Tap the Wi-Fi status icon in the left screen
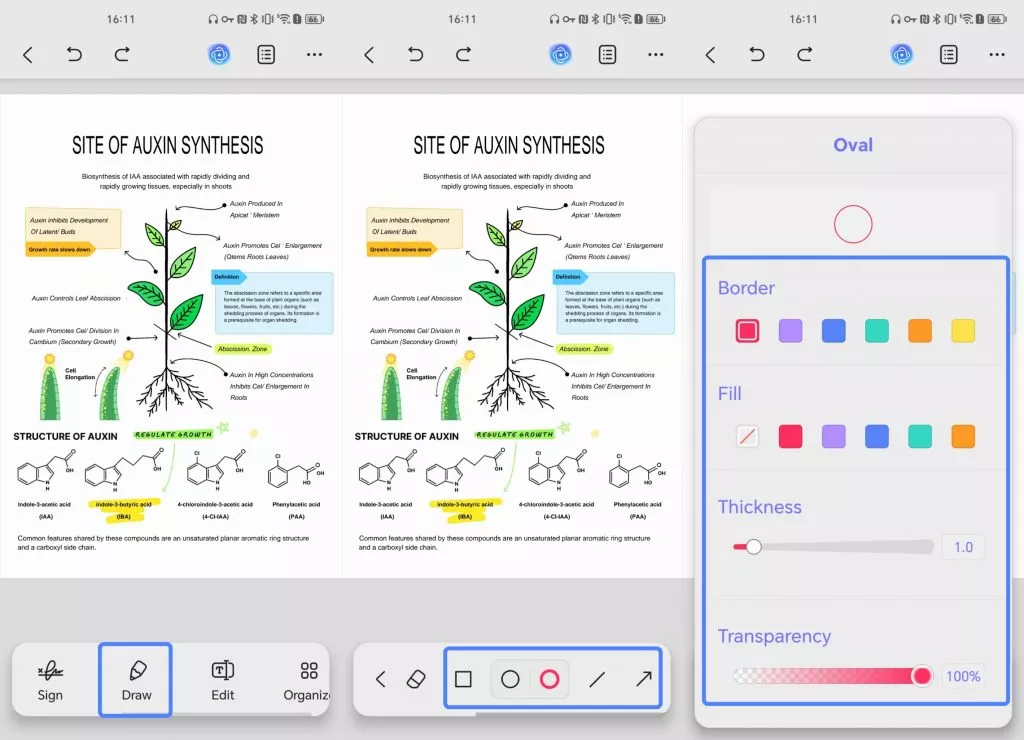 (283, 19)
